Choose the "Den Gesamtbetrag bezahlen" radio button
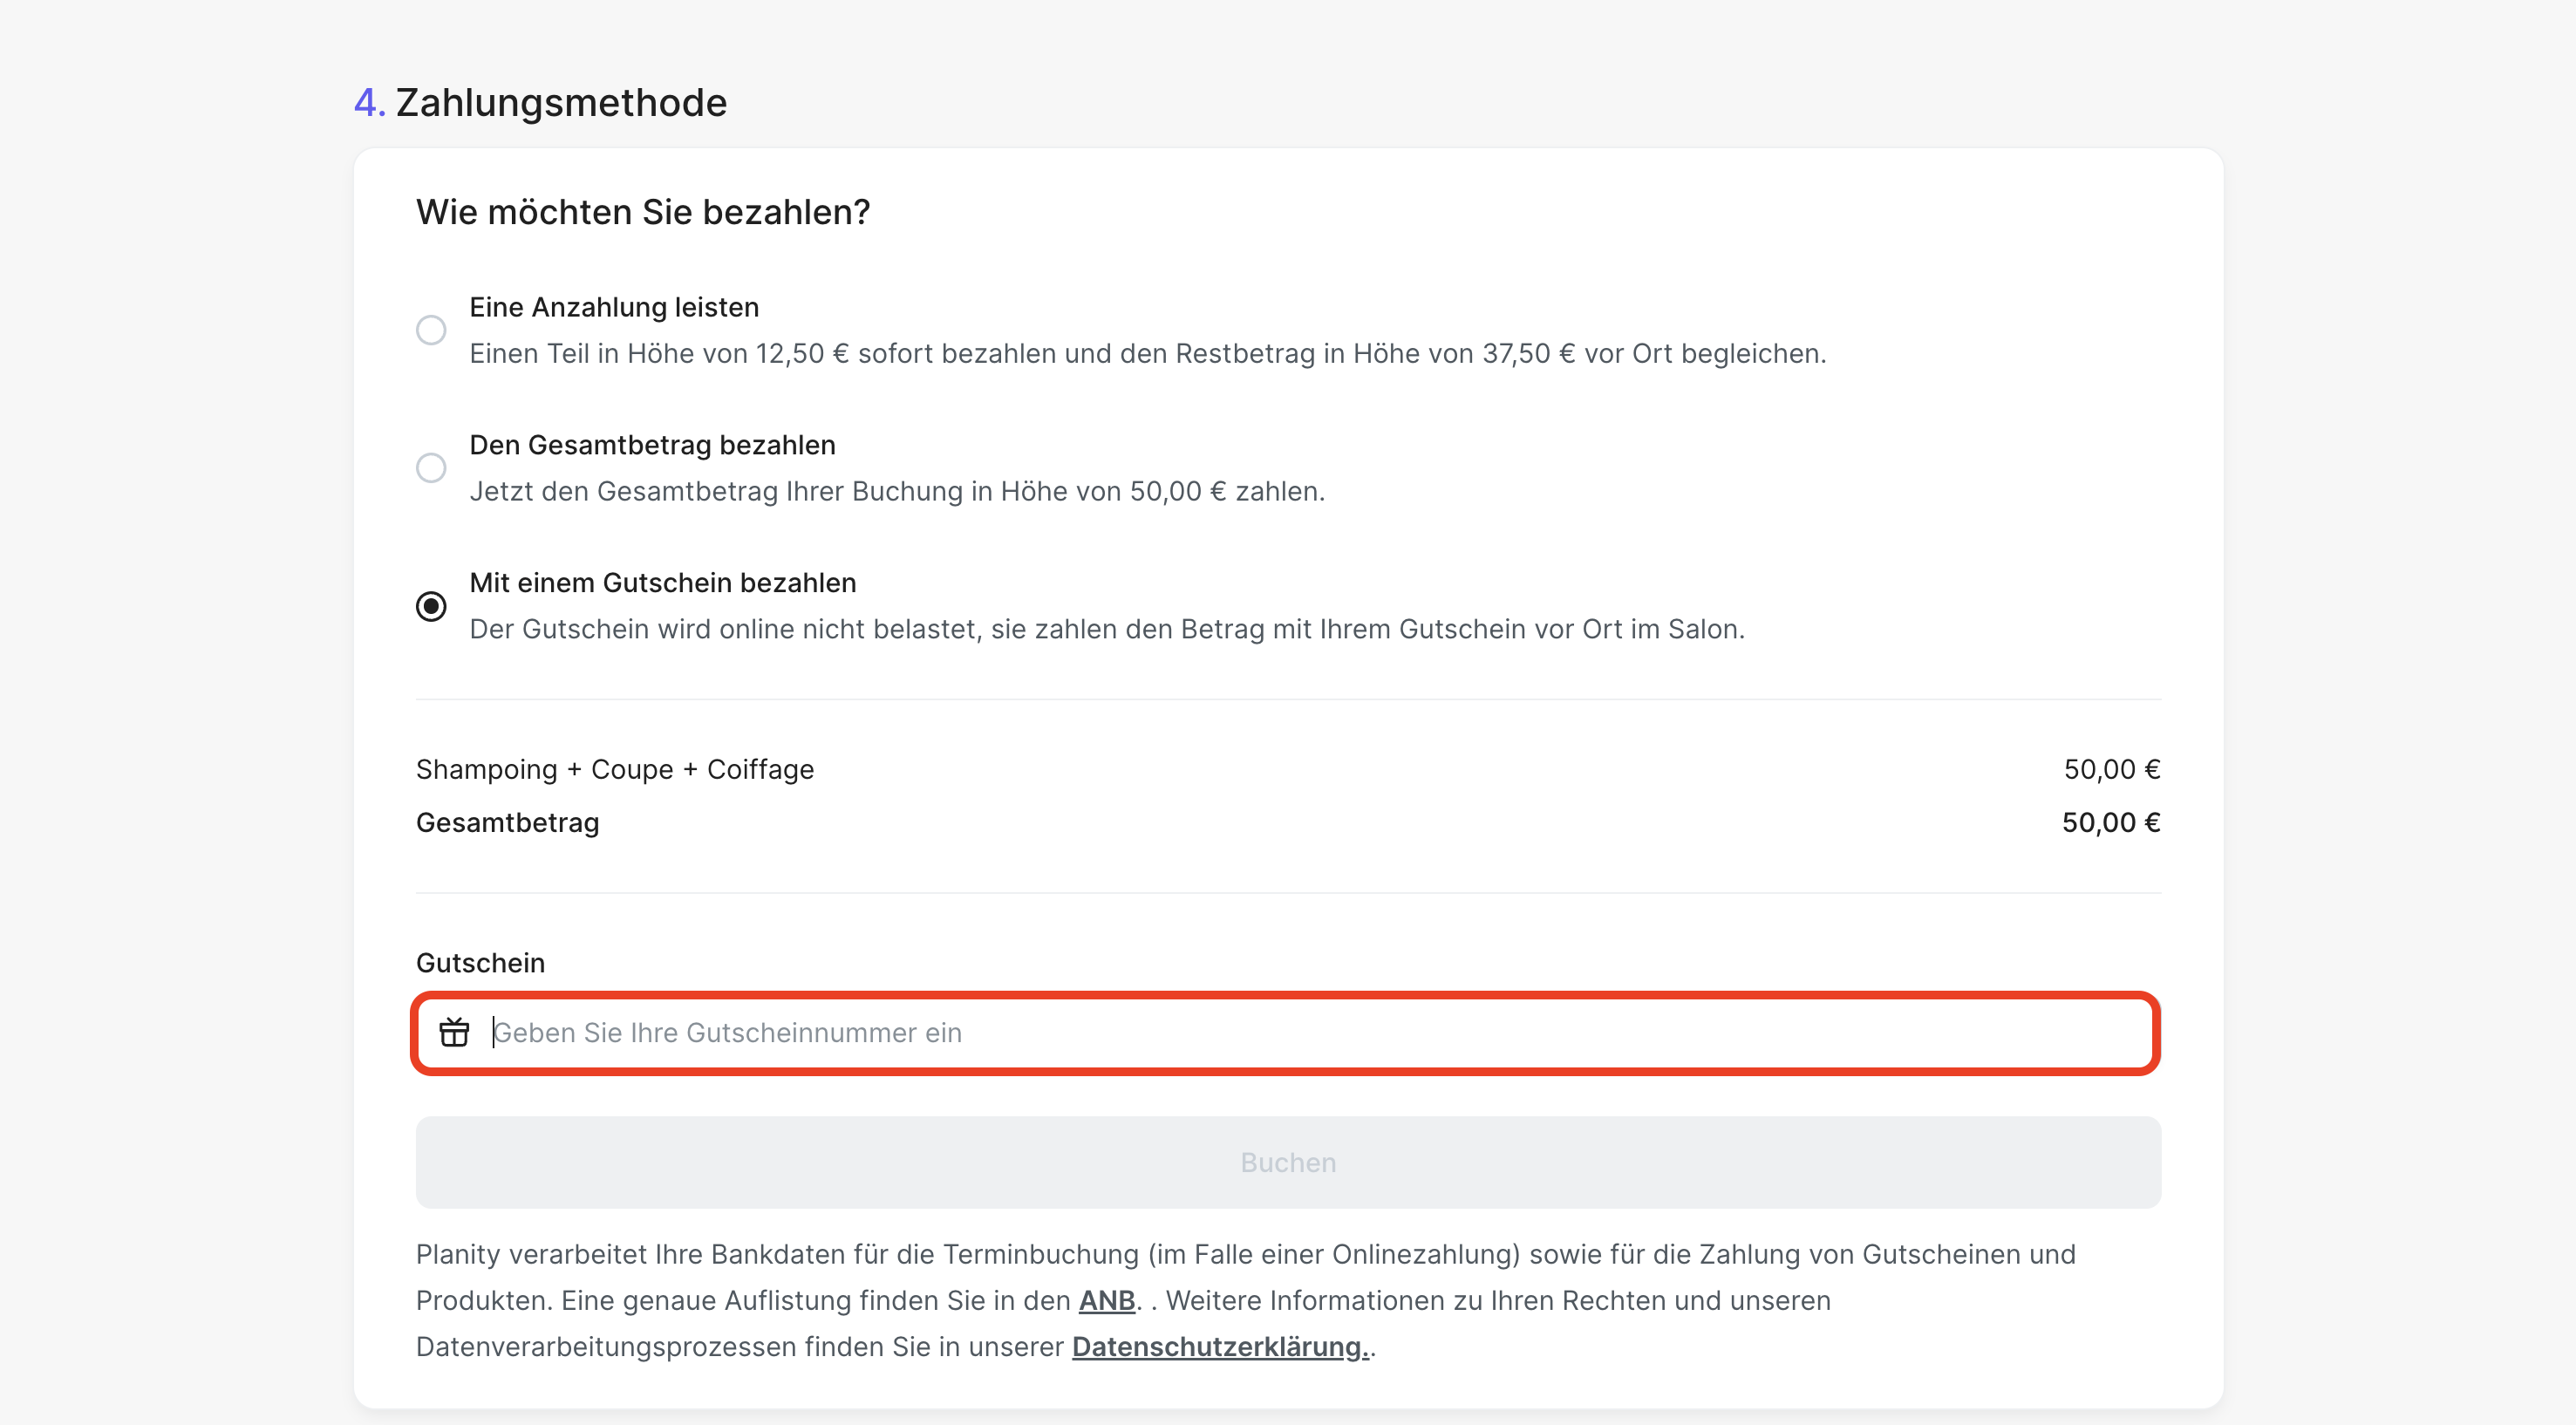 click(431, 468)
